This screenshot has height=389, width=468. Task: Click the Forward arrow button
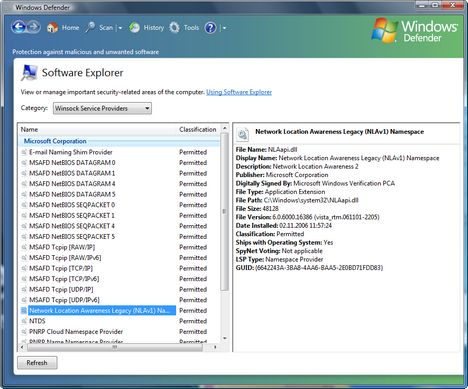(x=34, y=27)
